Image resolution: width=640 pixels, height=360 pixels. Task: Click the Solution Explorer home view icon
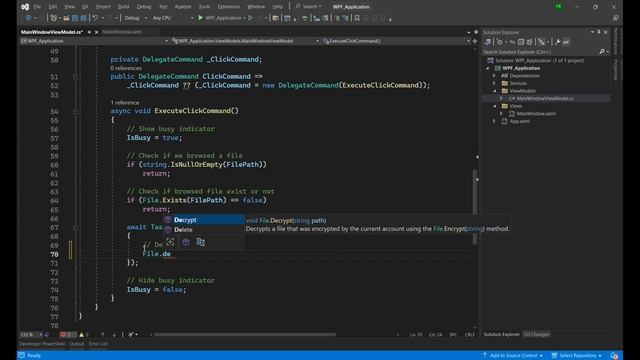487,42
